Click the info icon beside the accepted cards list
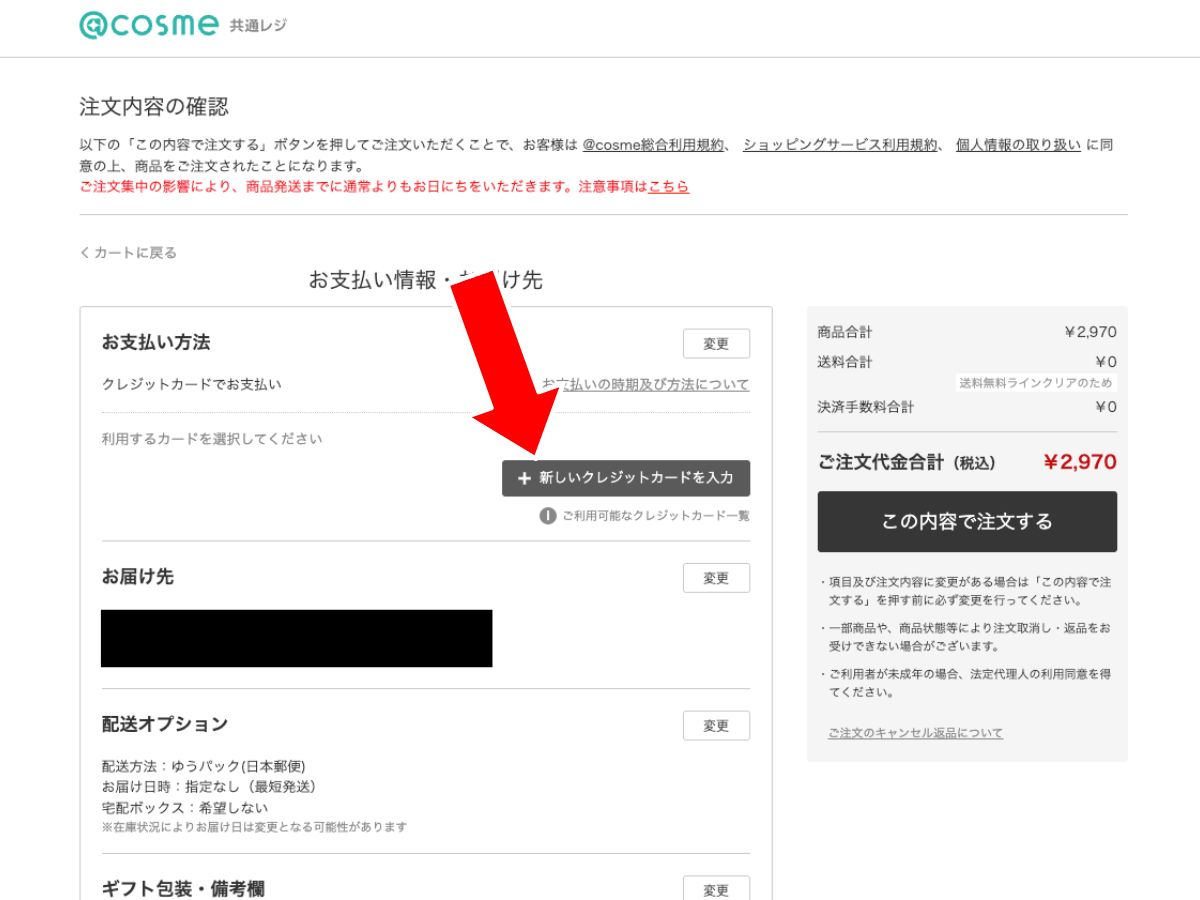Screen dimensions: 1200x900 click(x=548, y=516)
